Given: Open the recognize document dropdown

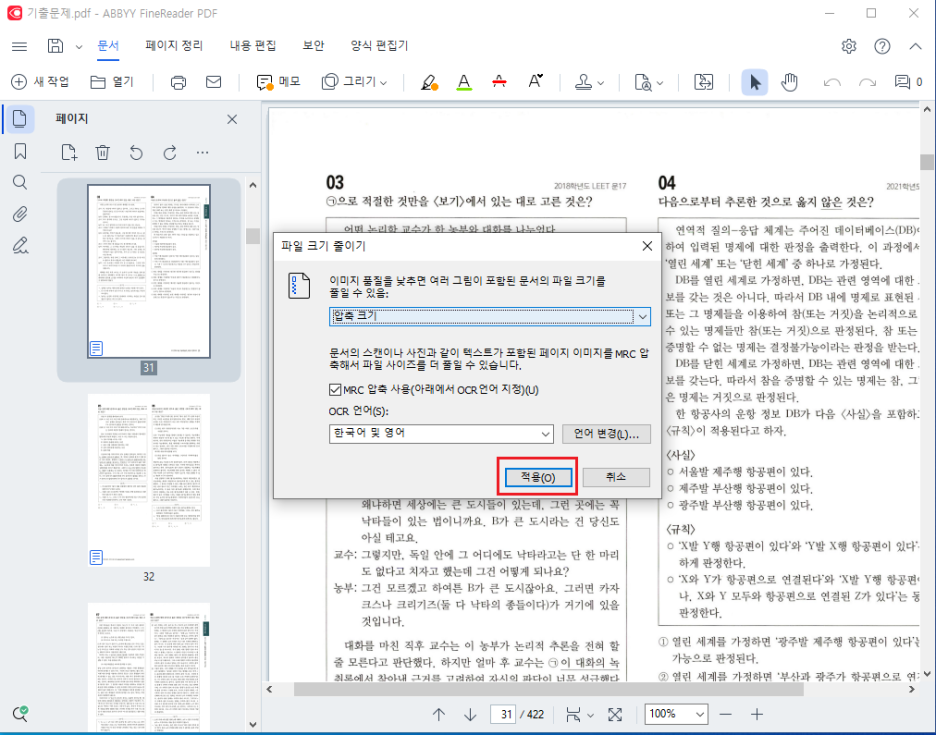Looking at the screenshot, I should (x=649, y=82).
